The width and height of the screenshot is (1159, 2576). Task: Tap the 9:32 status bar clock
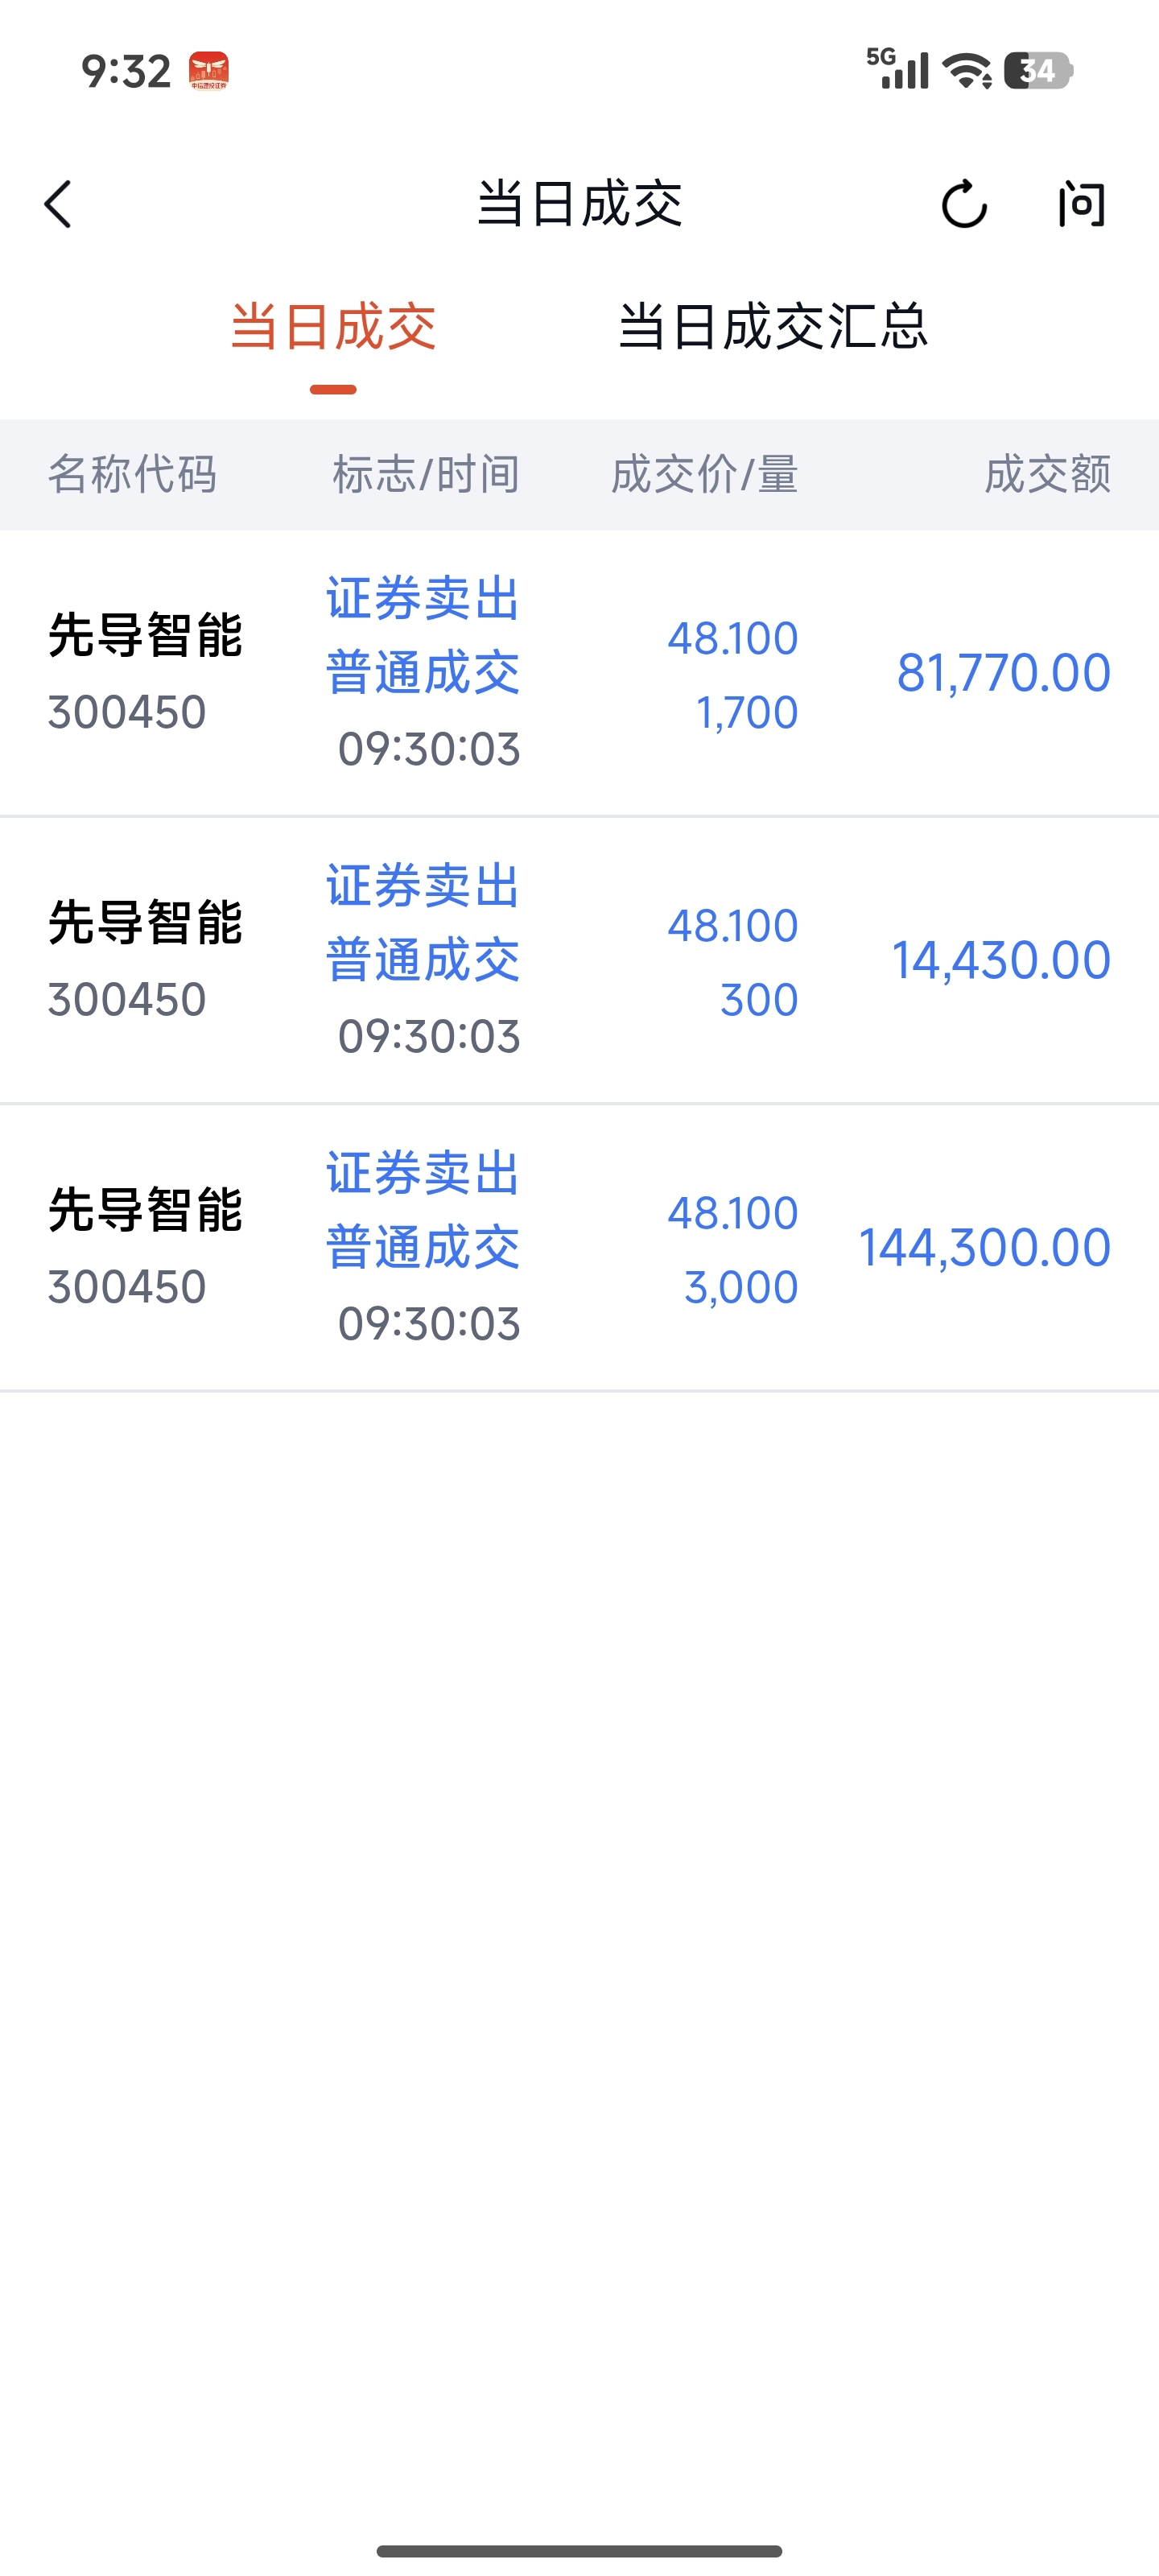coord(126,71)
